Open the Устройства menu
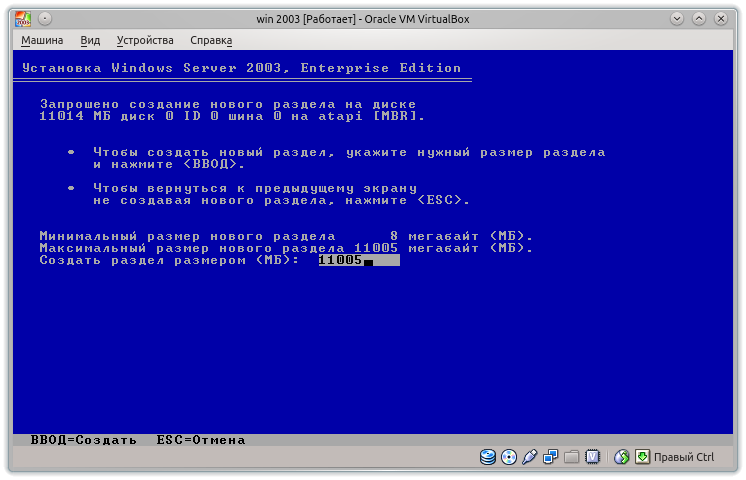 point(145,40)
